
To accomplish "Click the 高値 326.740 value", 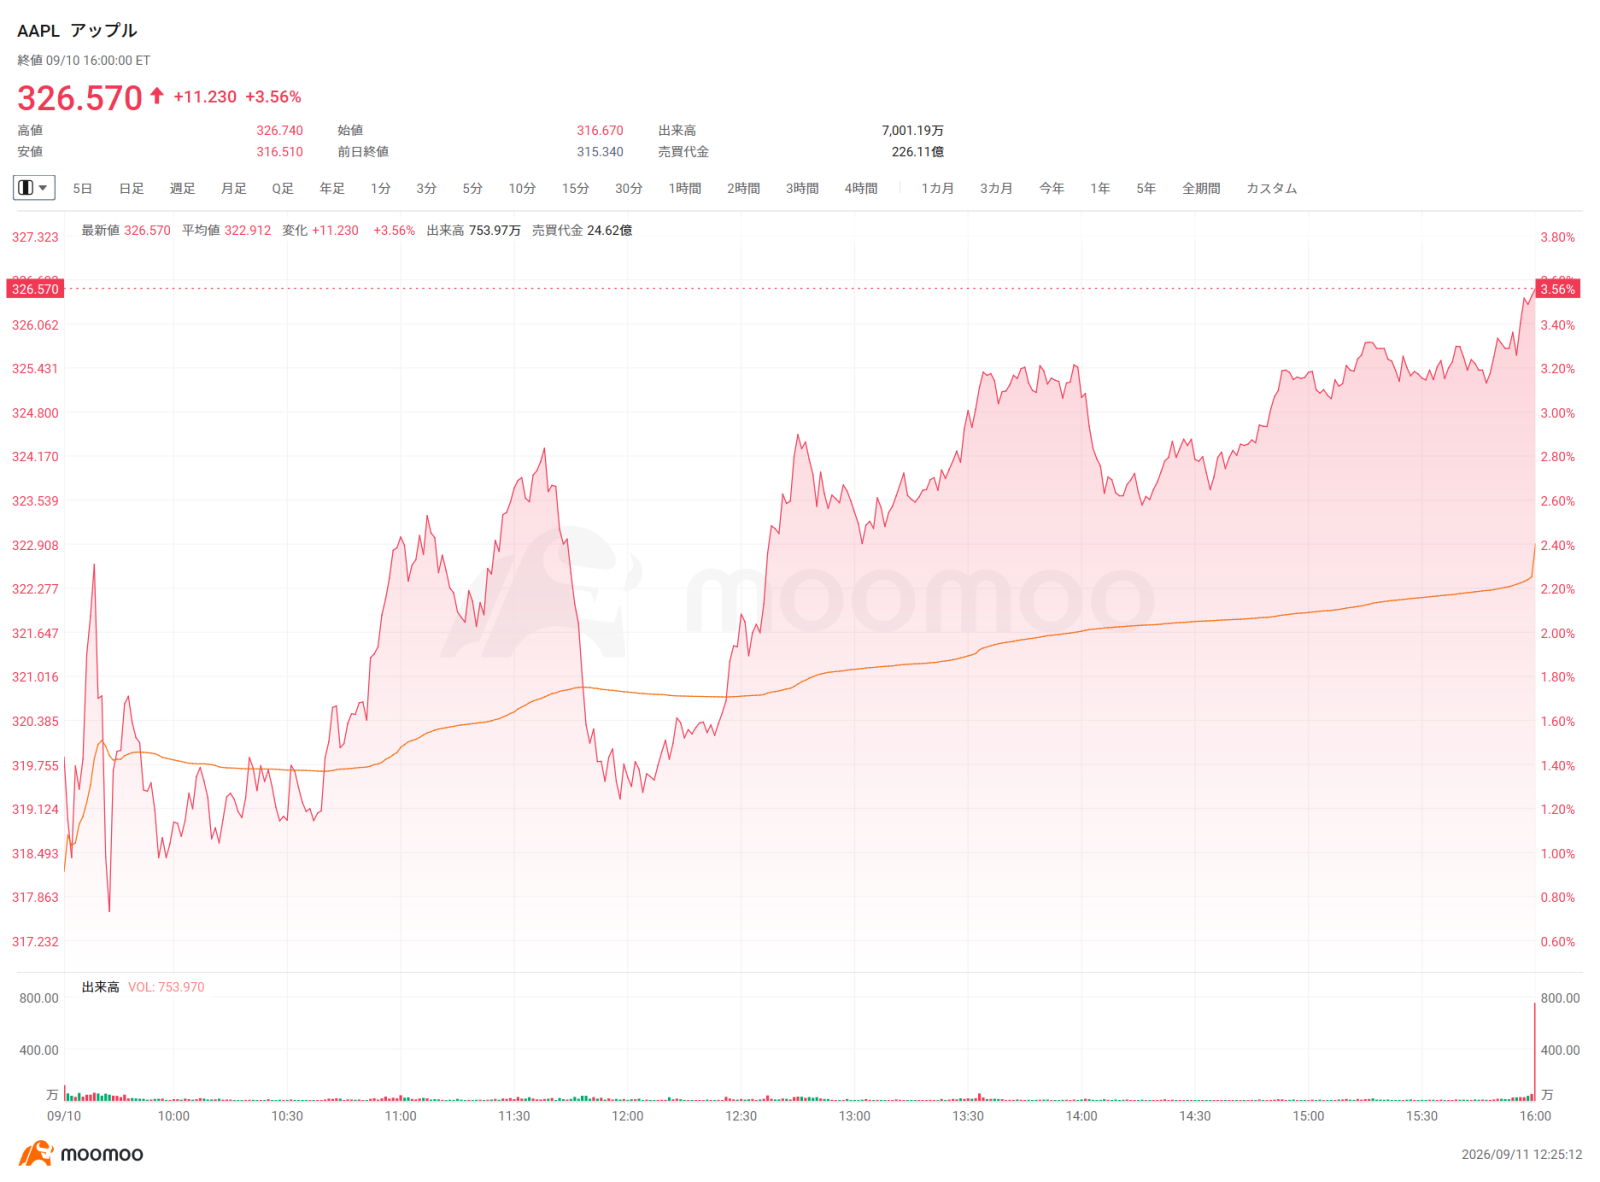I will coord(279,130).
